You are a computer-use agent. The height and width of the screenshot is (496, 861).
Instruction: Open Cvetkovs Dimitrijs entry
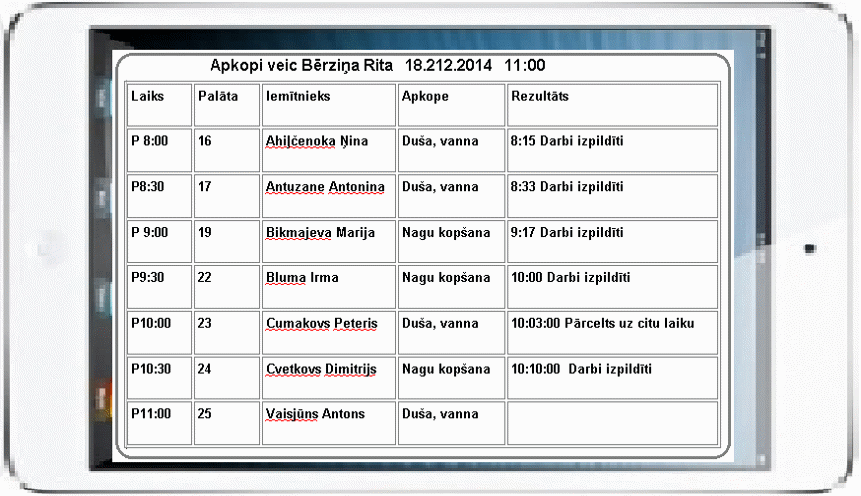pyautogui.click(x=321, y=369)
